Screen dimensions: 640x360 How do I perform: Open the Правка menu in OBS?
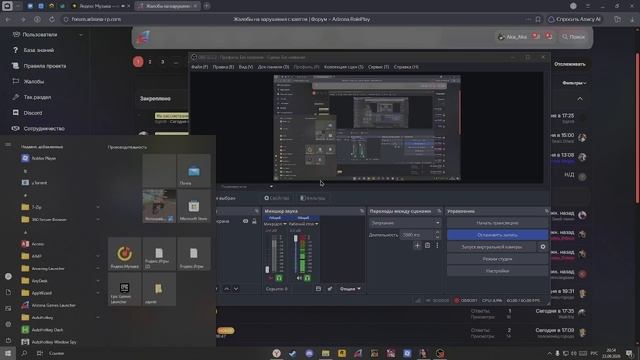pyautogui.click(x=223, y=67)
